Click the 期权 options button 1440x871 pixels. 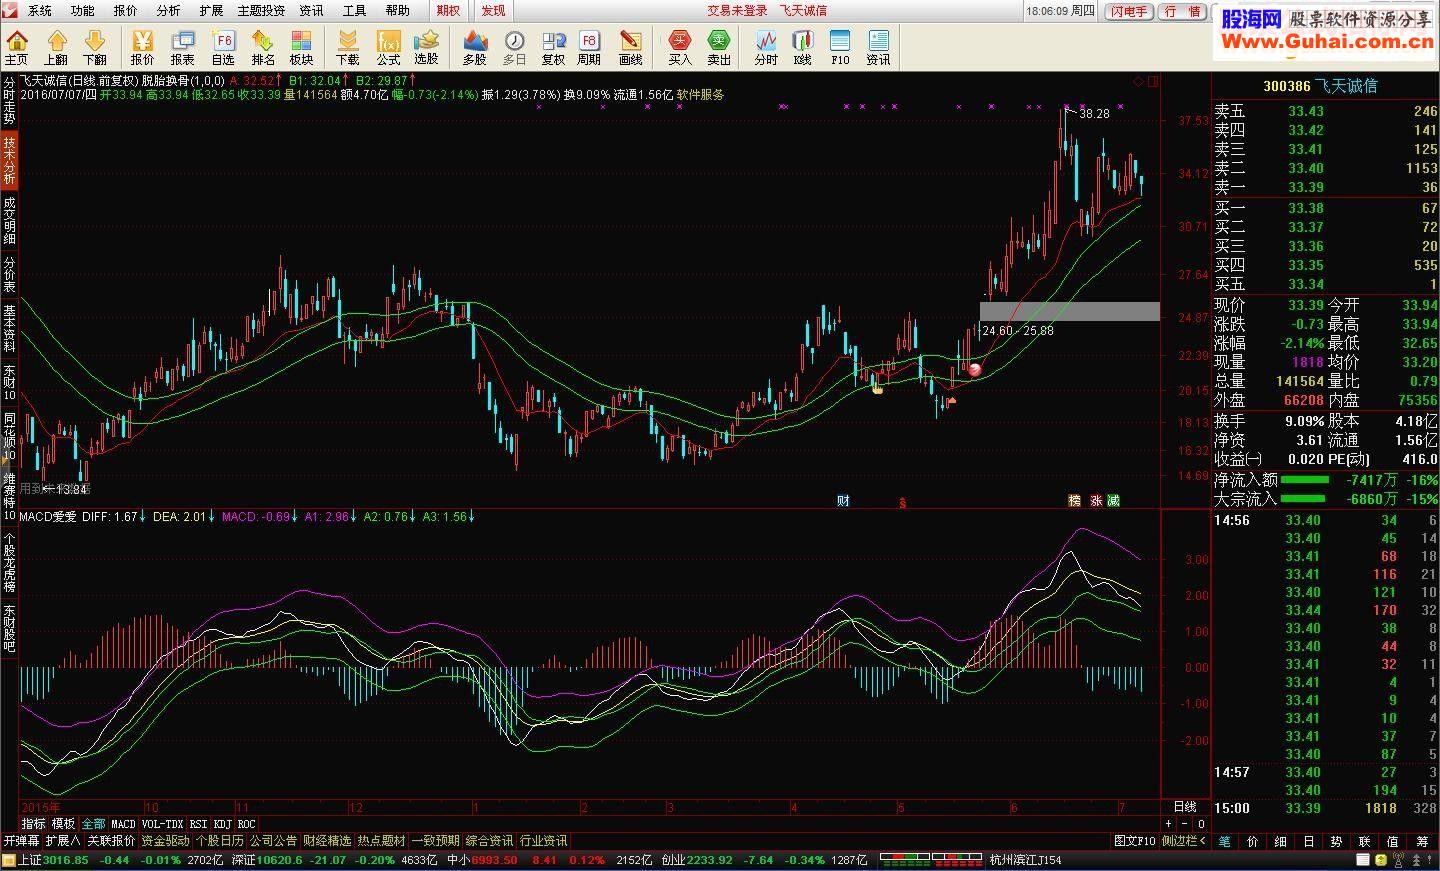tap(448, 10)
